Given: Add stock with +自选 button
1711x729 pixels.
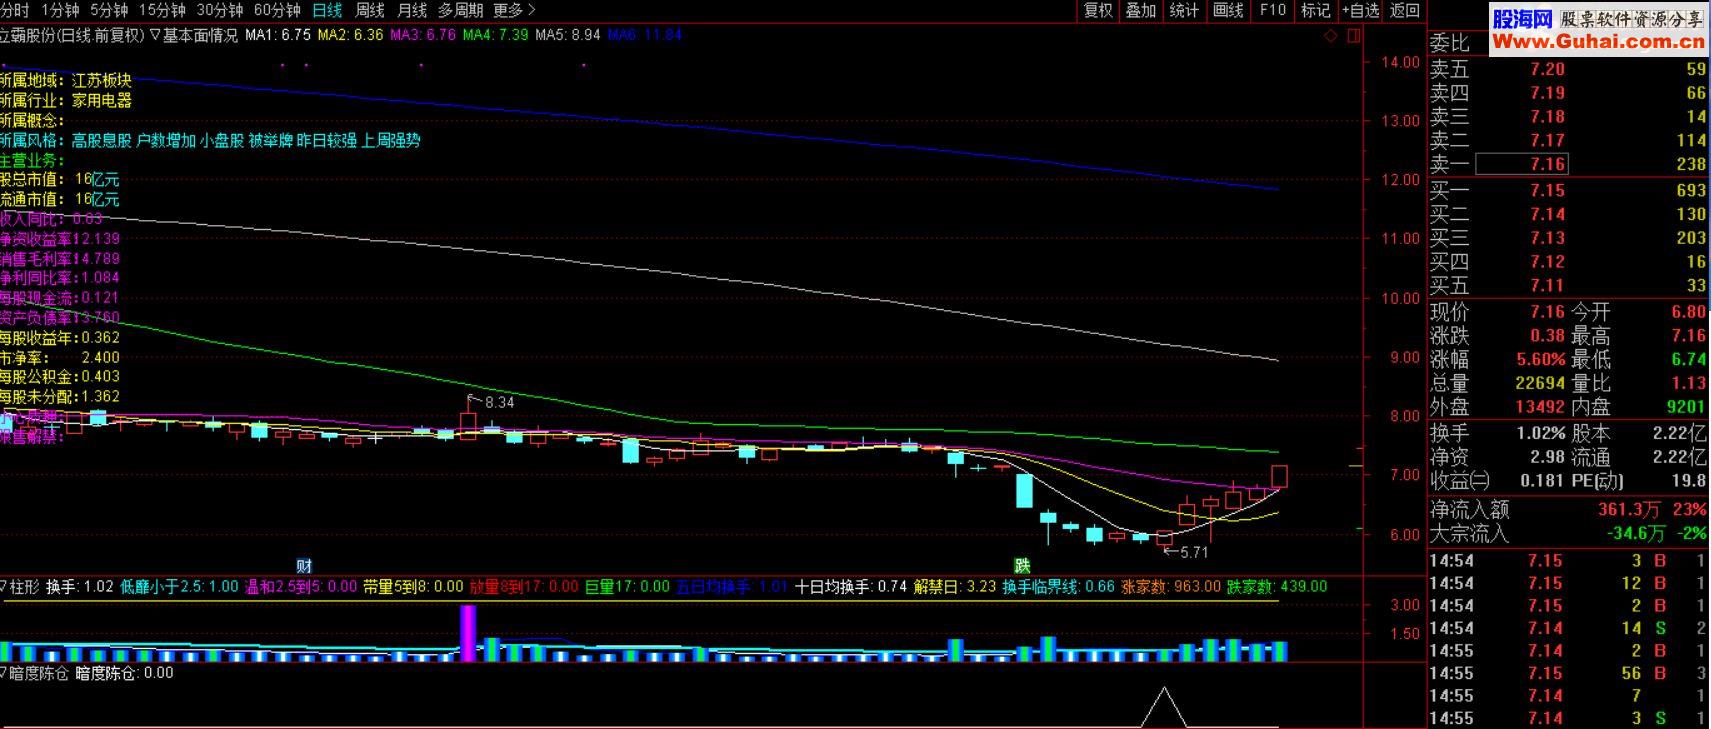Looking at the screenshot, I should [1360, 10].
